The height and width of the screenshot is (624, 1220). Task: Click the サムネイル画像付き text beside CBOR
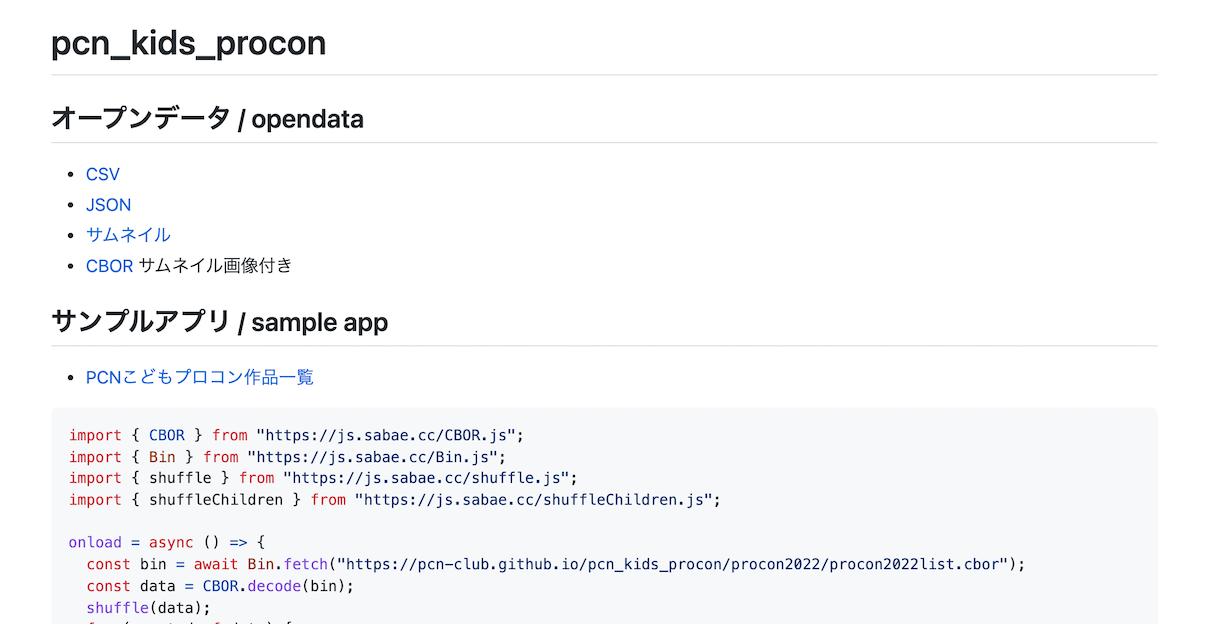[215, 266]
